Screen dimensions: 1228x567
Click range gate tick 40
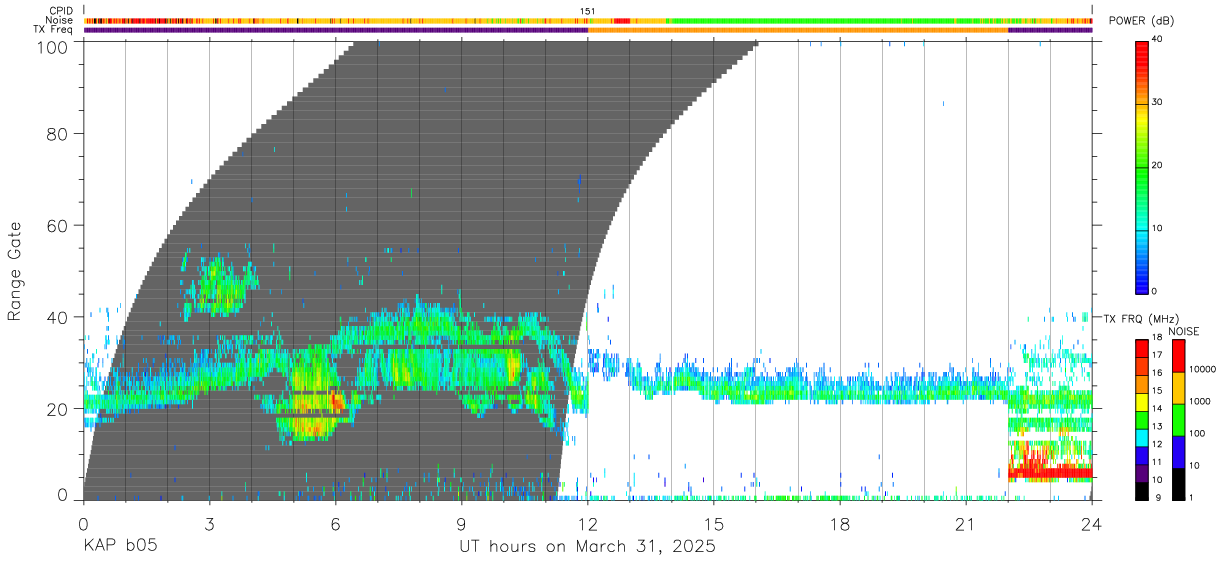pyautogui.click(x=58, y=317)
